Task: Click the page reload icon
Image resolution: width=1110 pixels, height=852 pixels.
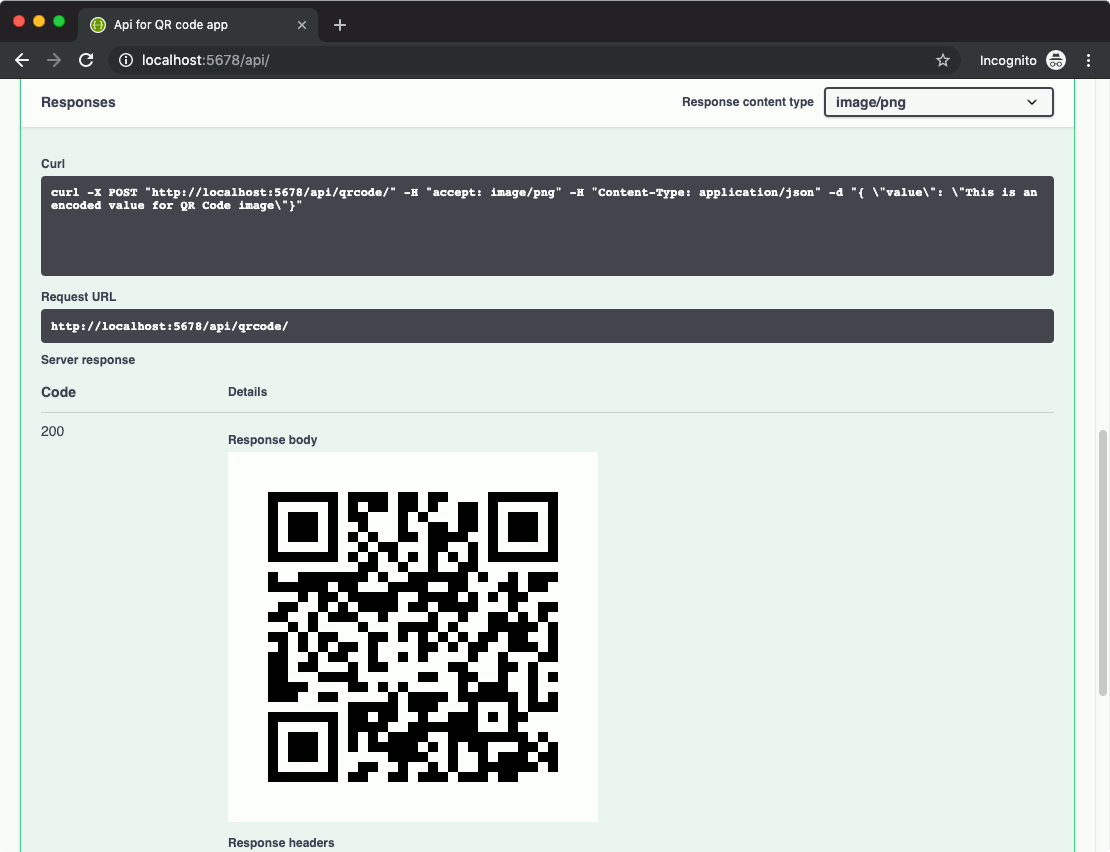Action: point(86,60)
